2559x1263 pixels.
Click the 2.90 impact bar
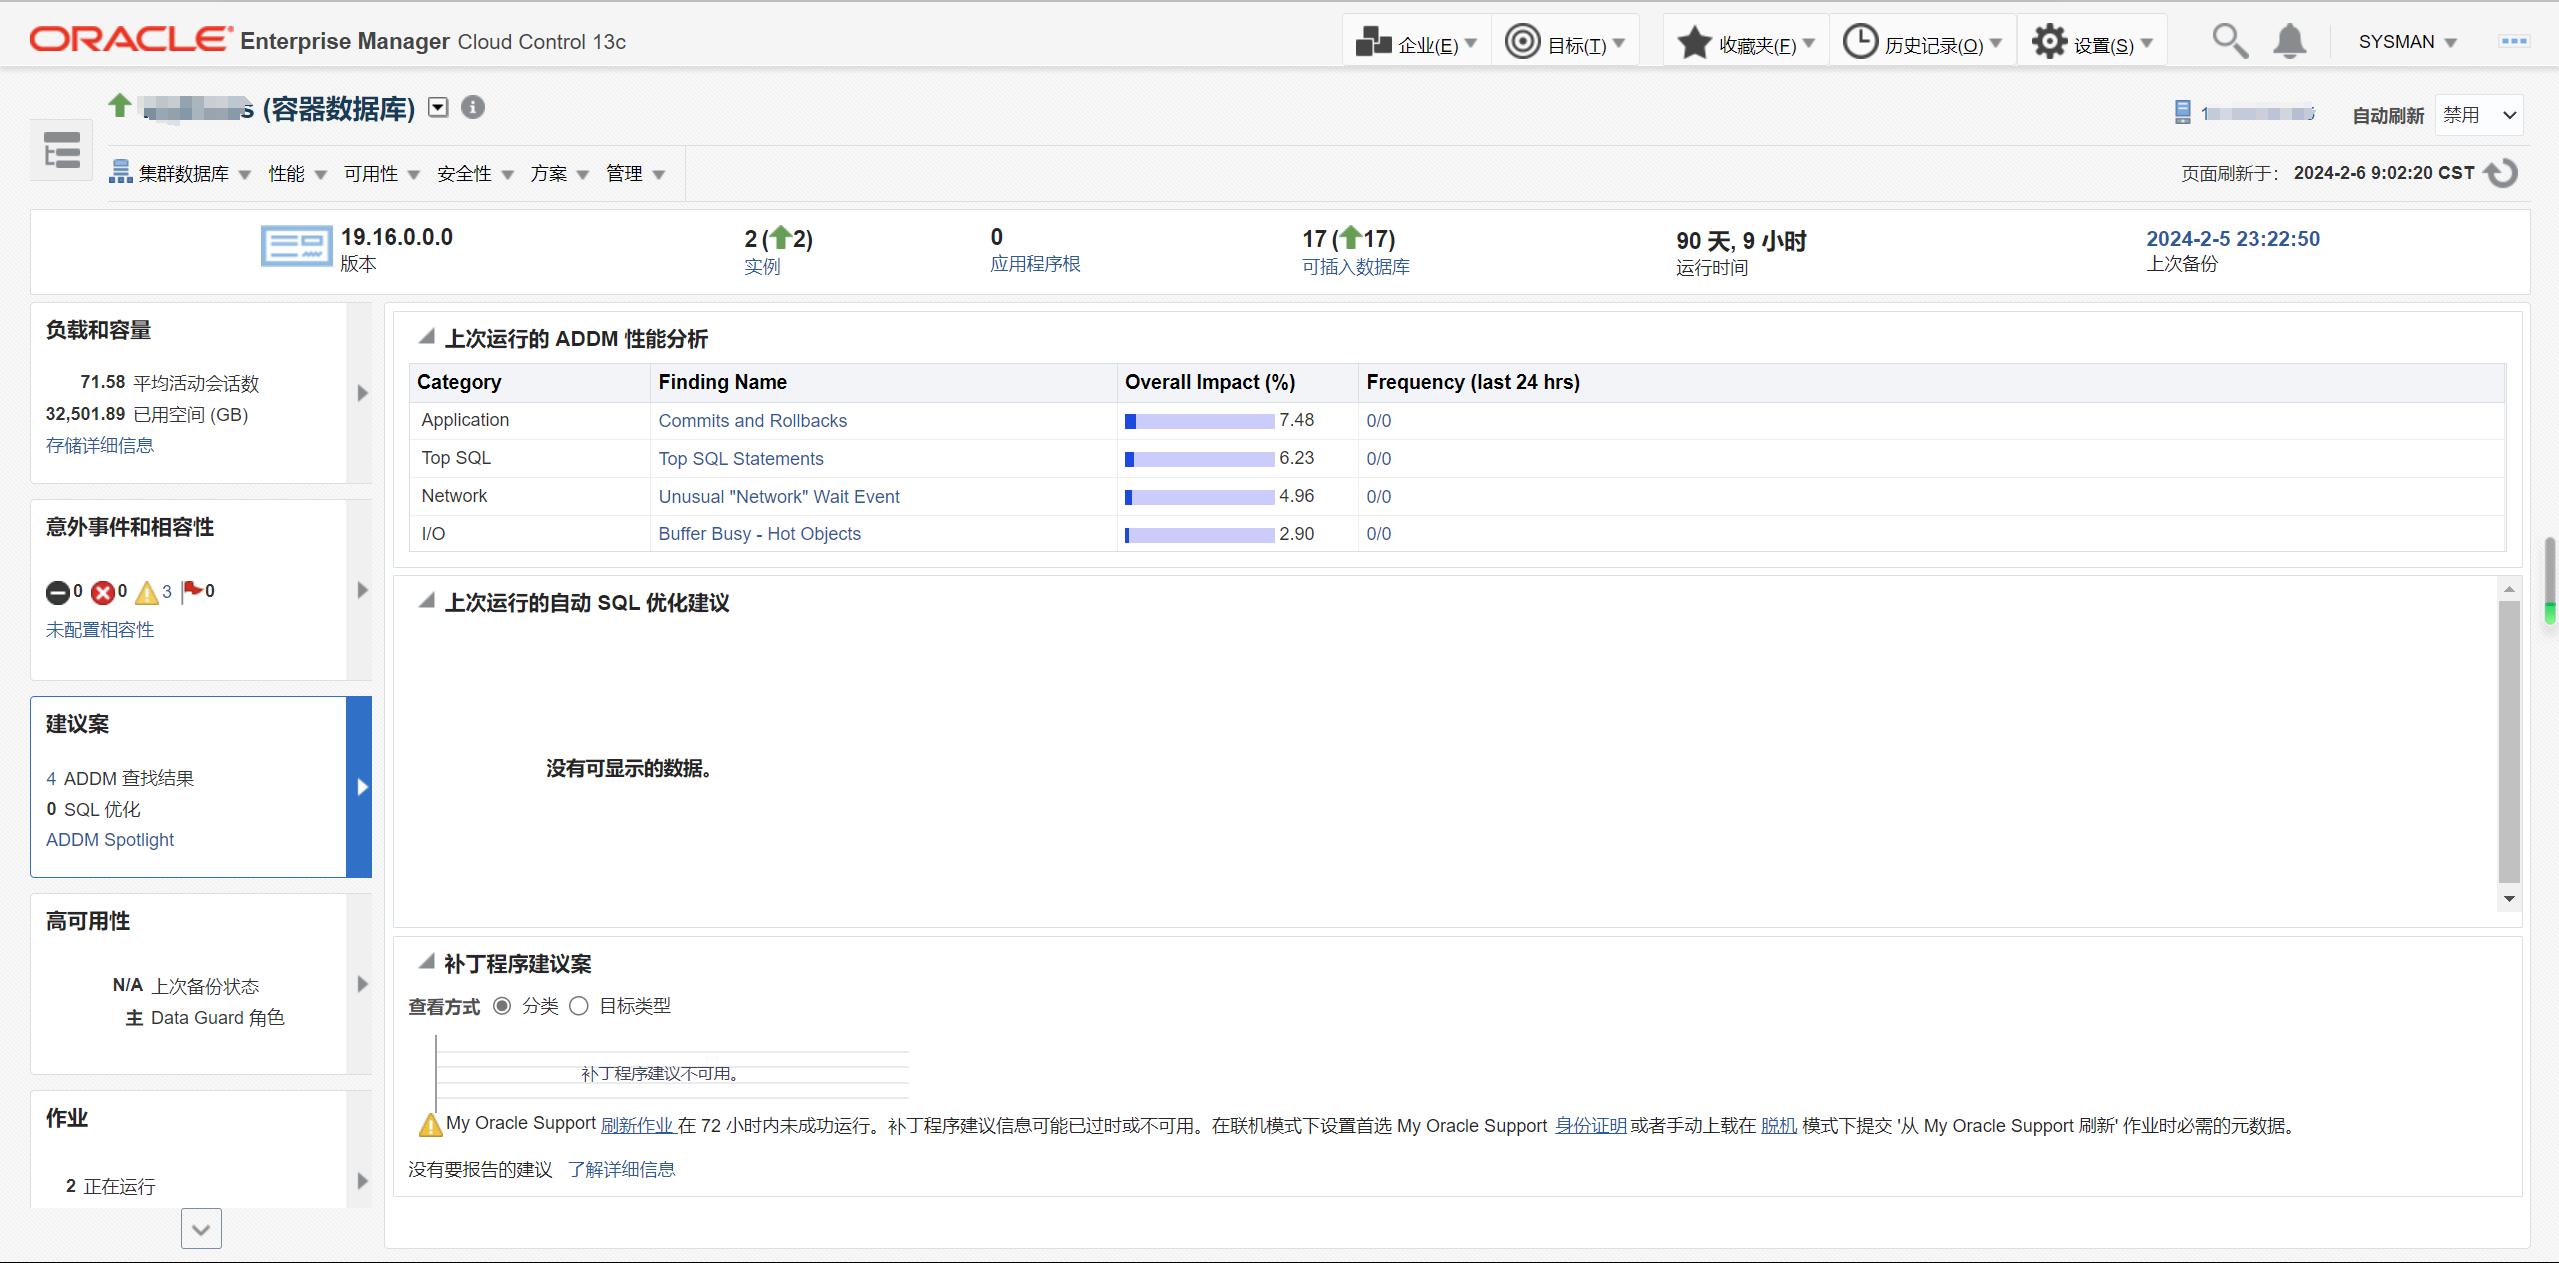pyautogui.click(x=1199, y=535)
